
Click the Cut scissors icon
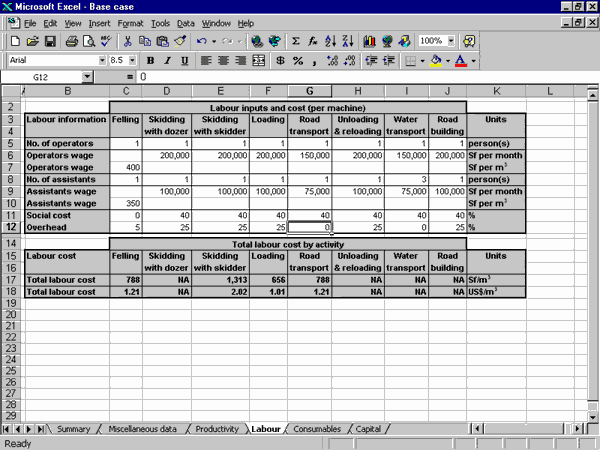128,41
